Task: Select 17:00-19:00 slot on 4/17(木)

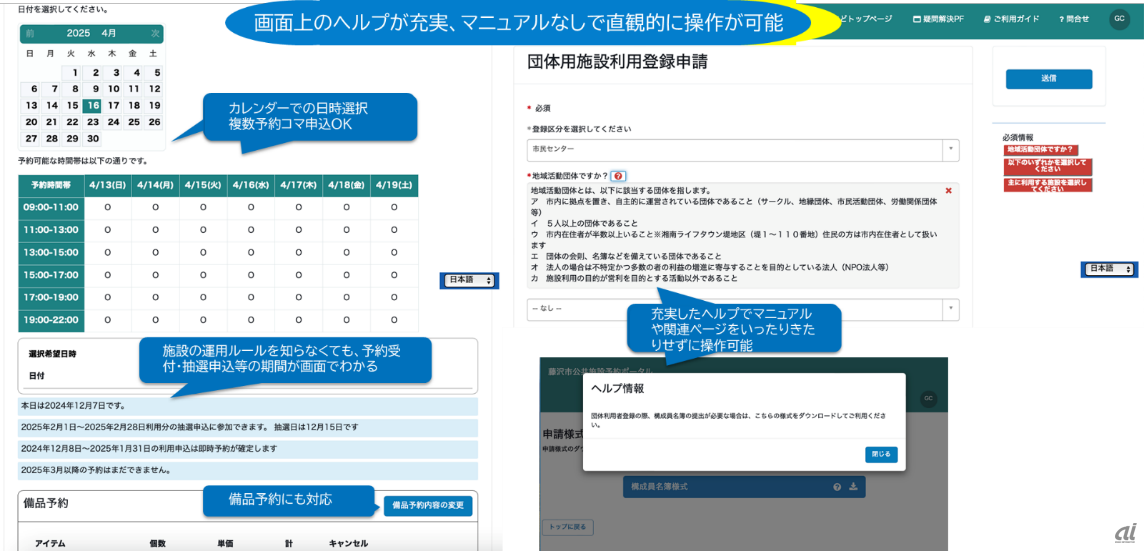Action: [299, 297]
